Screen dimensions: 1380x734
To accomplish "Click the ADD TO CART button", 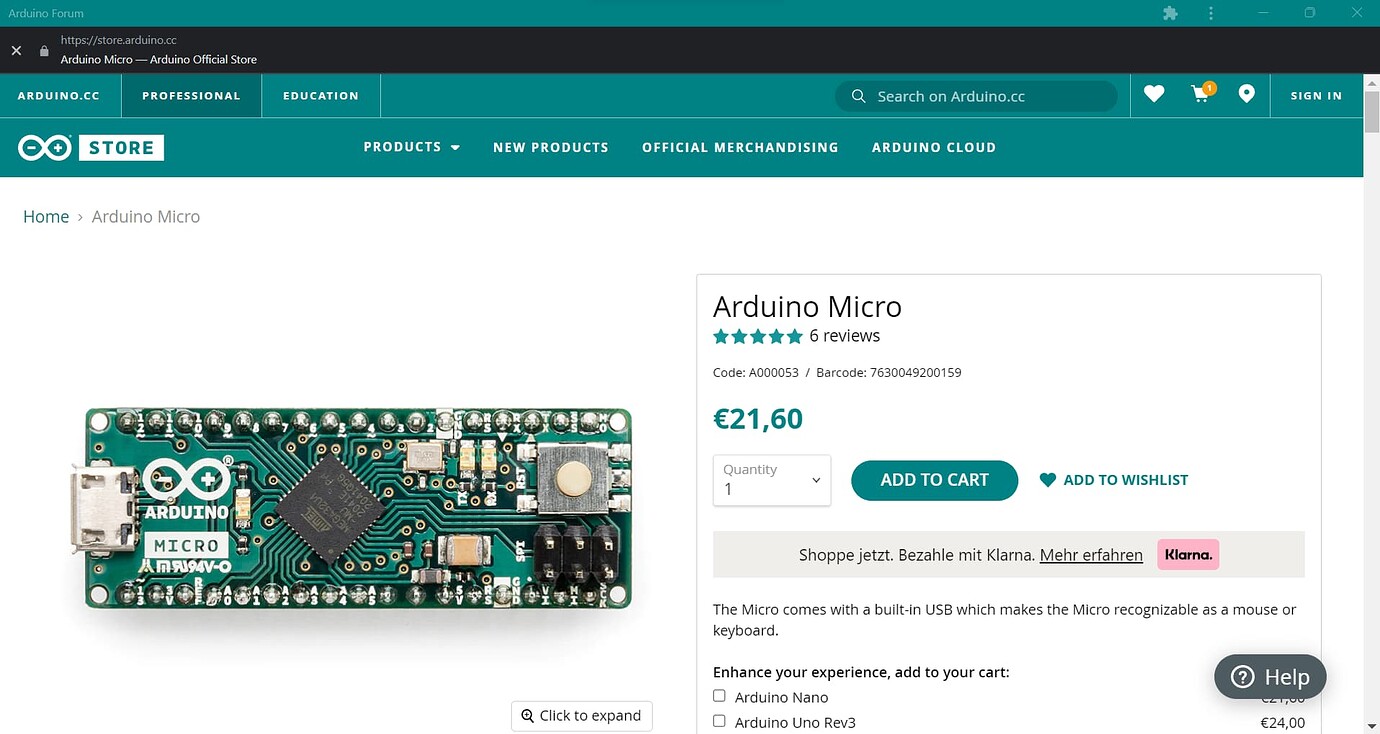I will [933, 480].
